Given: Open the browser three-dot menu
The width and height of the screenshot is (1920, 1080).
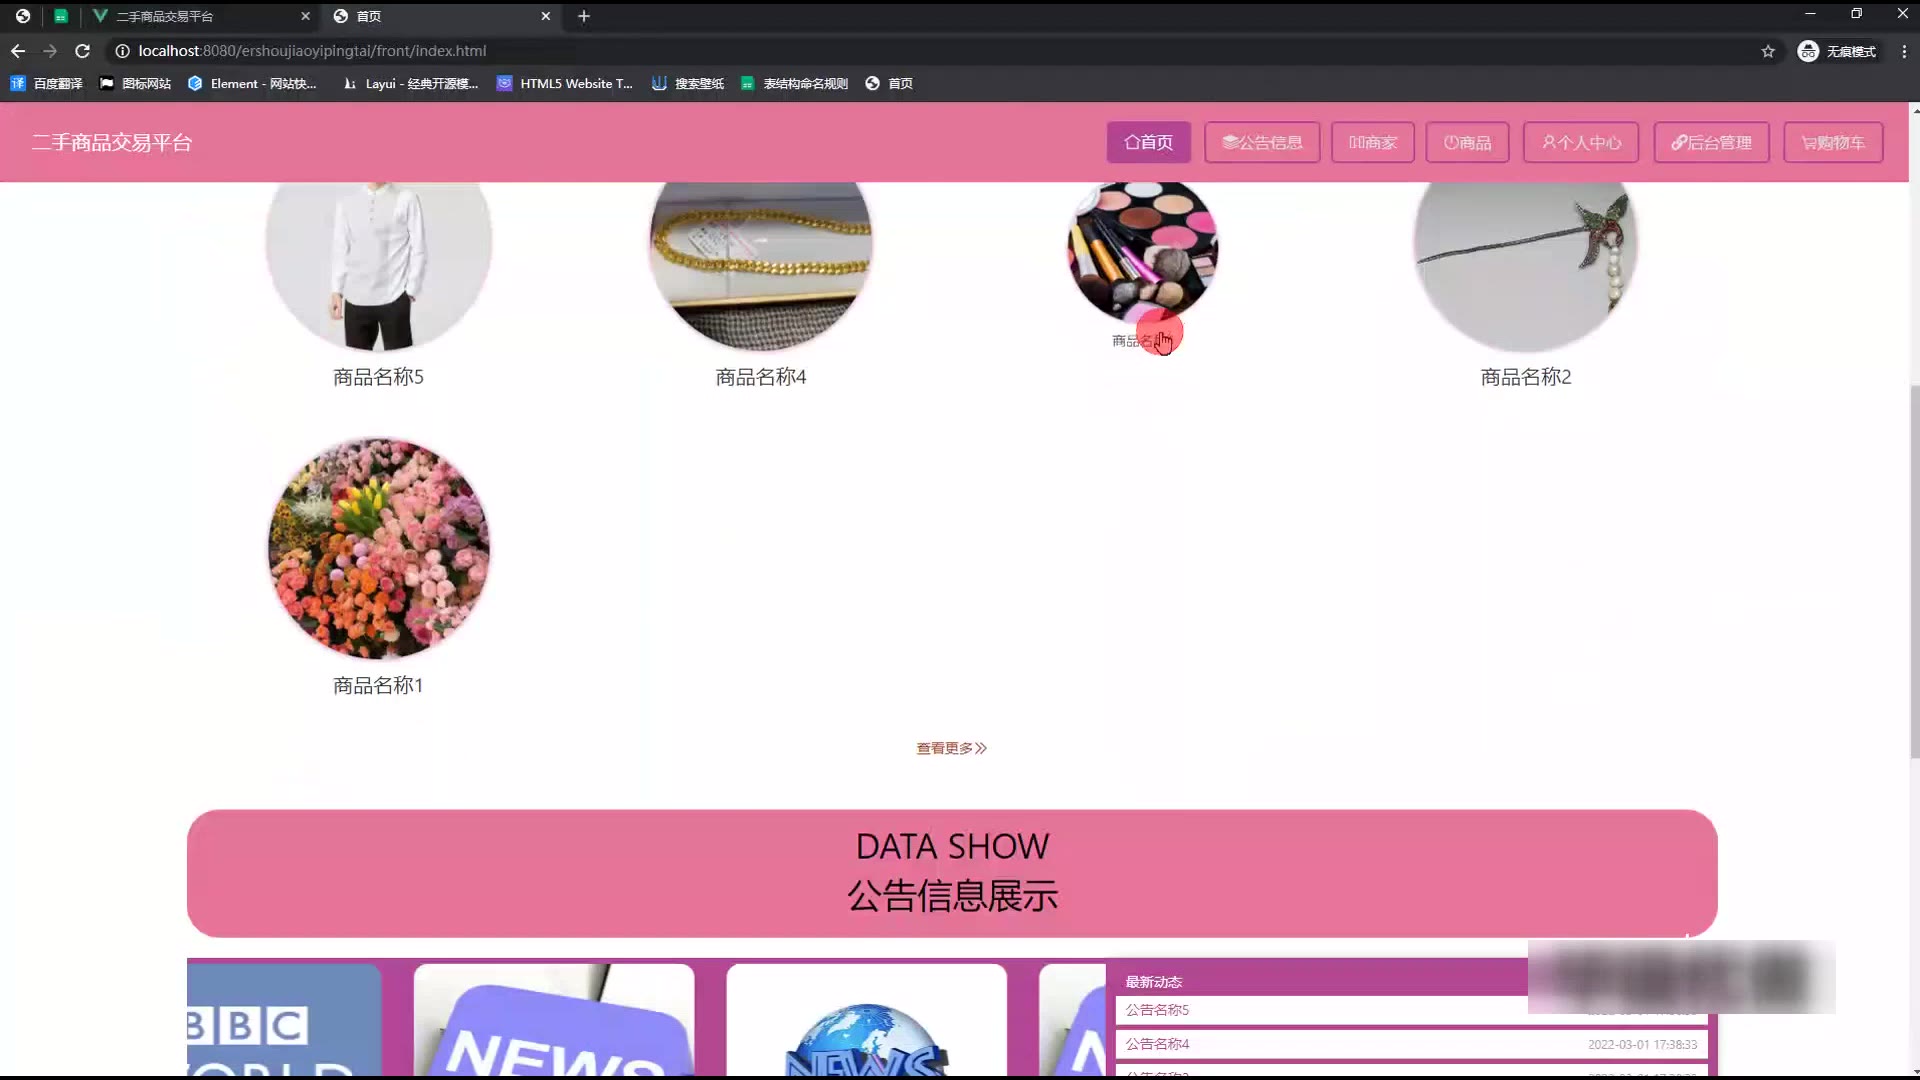Looking at the screenshot, I should pos(1904,51).
